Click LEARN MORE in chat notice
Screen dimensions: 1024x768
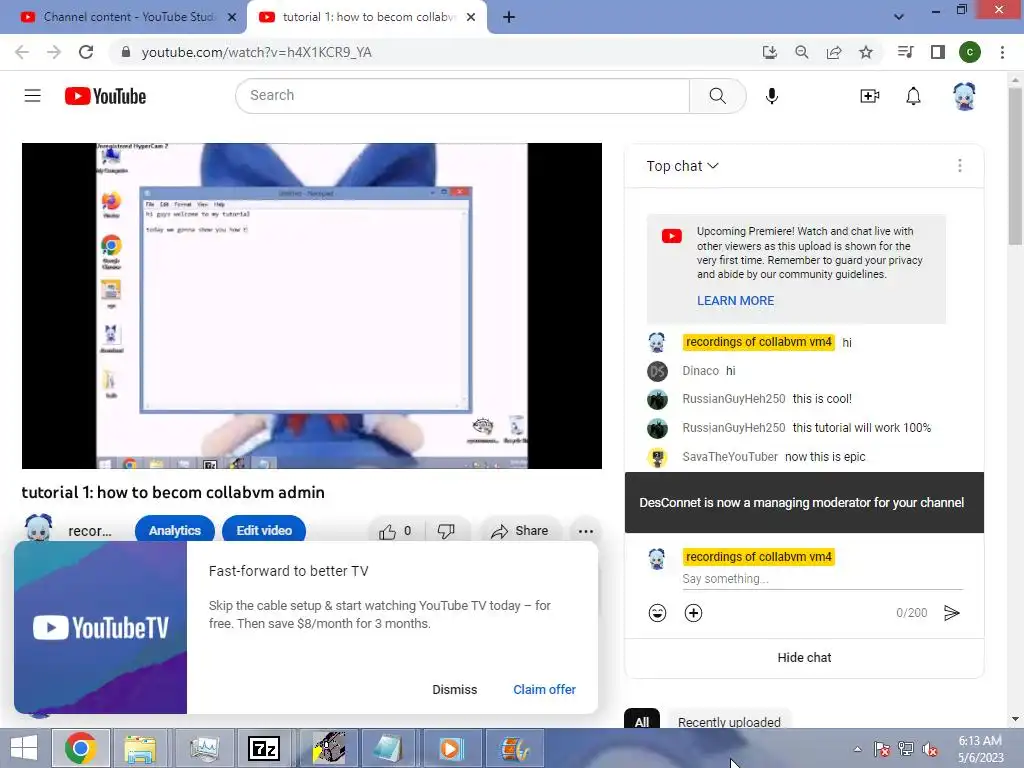coord(735,300)
